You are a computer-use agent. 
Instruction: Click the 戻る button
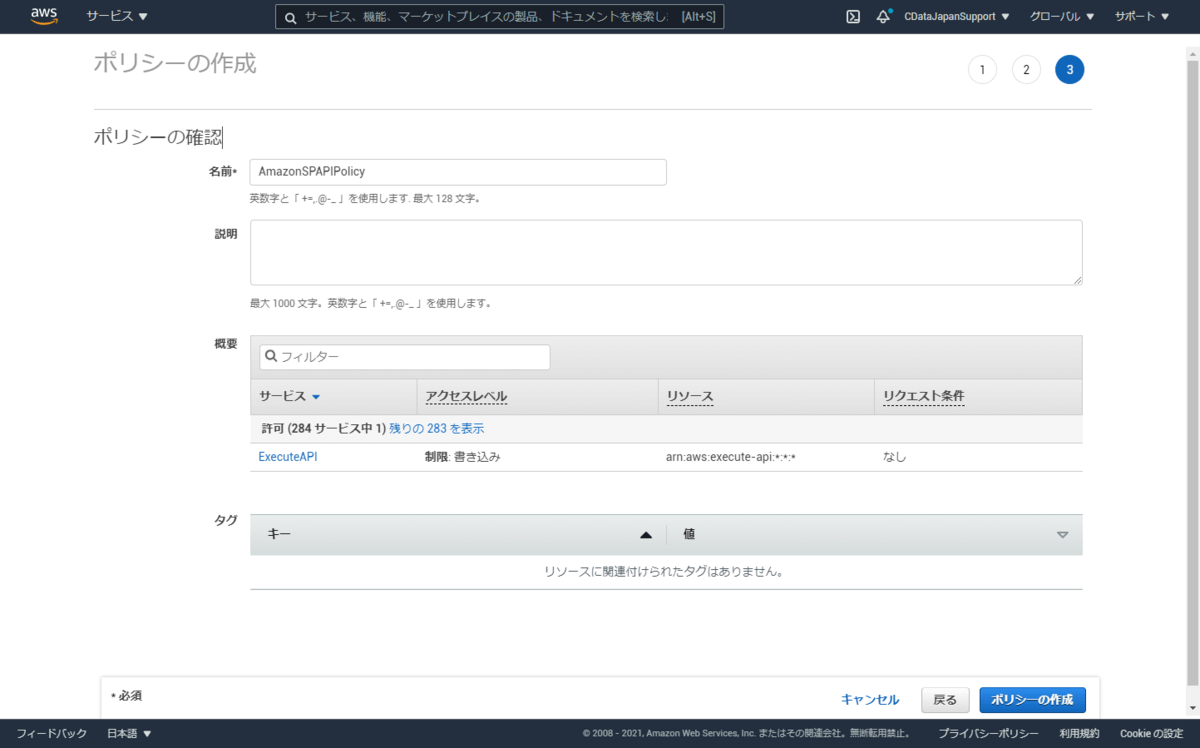945,700
